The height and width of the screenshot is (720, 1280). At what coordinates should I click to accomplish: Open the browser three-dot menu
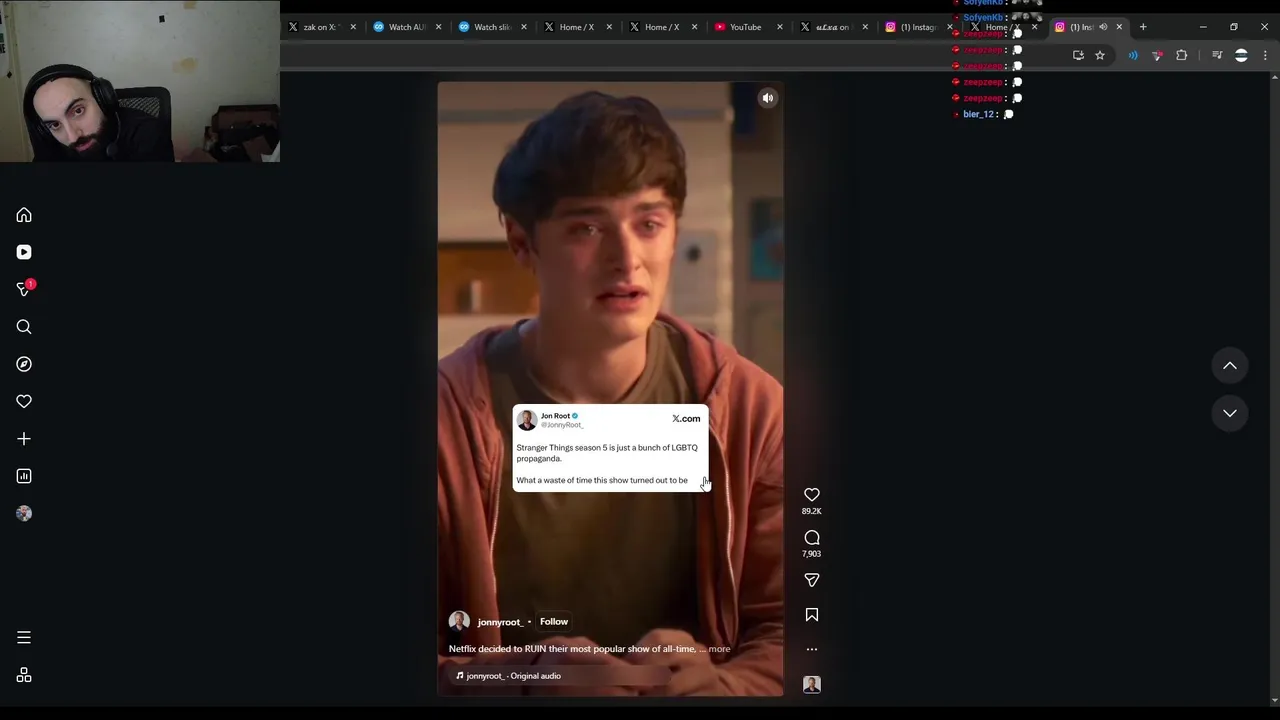click(1265, 55)
